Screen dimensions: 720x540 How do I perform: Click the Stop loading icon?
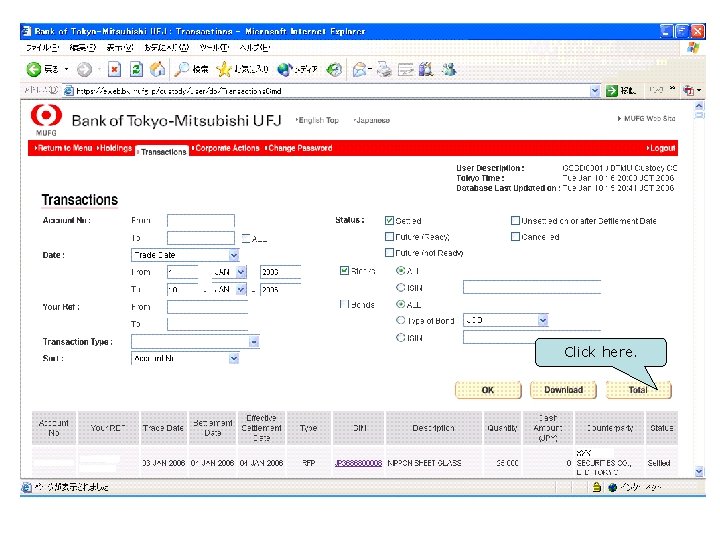point(114,69)
